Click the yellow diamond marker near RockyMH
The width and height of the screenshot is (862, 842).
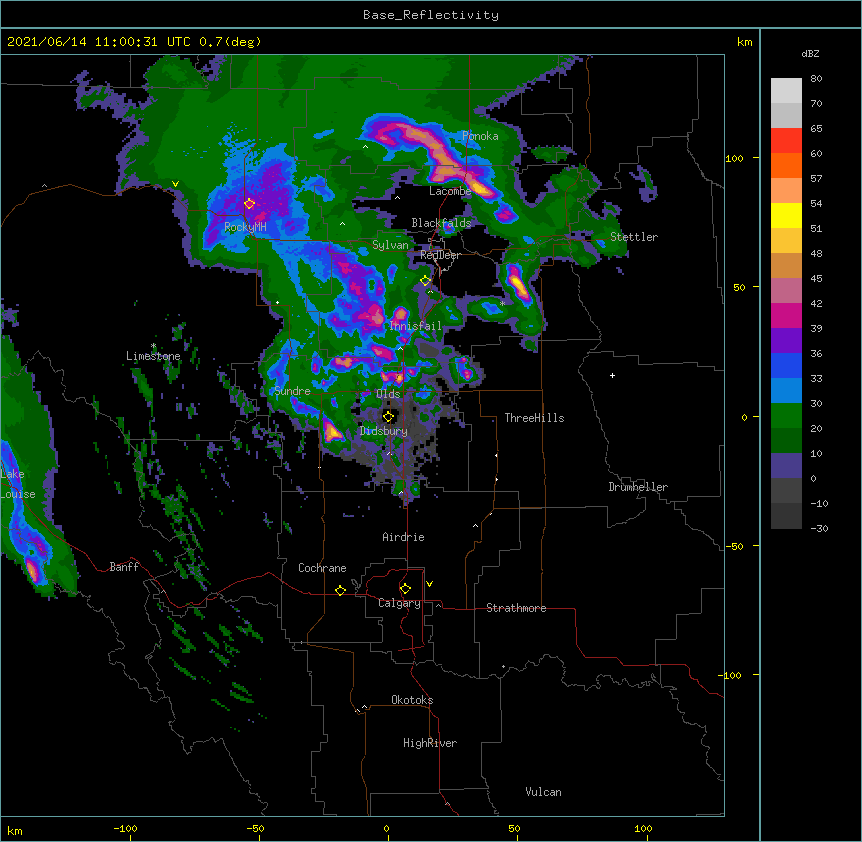coord(249,204)
